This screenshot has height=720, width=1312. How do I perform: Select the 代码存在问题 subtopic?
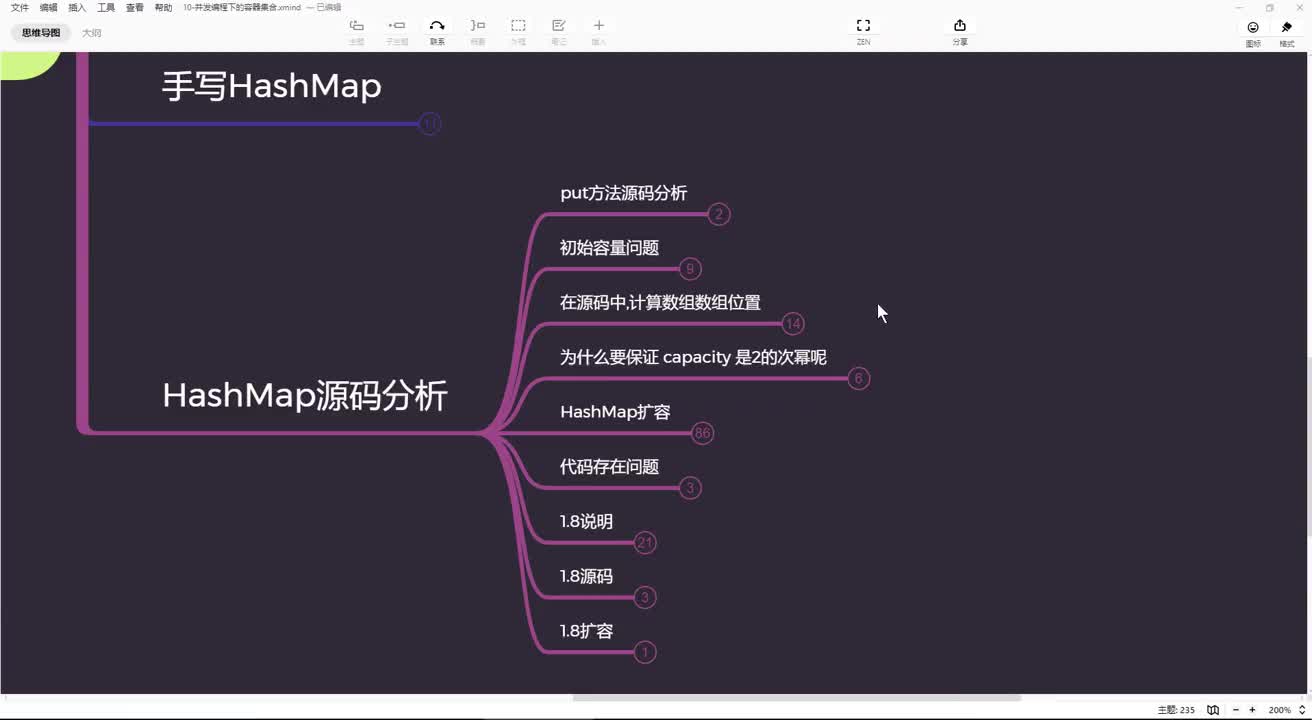(x=609, y=467)
